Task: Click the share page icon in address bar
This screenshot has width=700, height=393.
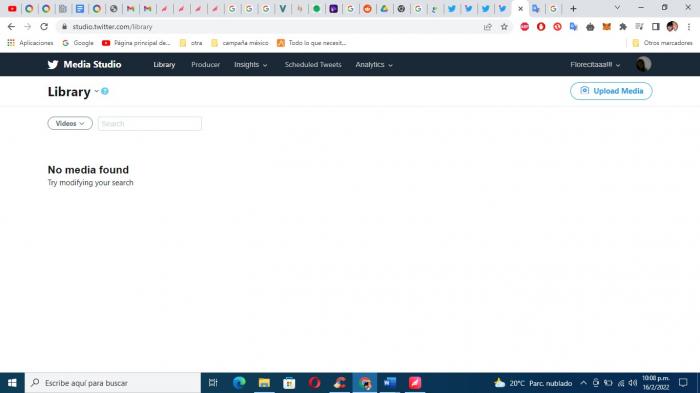Action: click(x=488, y=27)
